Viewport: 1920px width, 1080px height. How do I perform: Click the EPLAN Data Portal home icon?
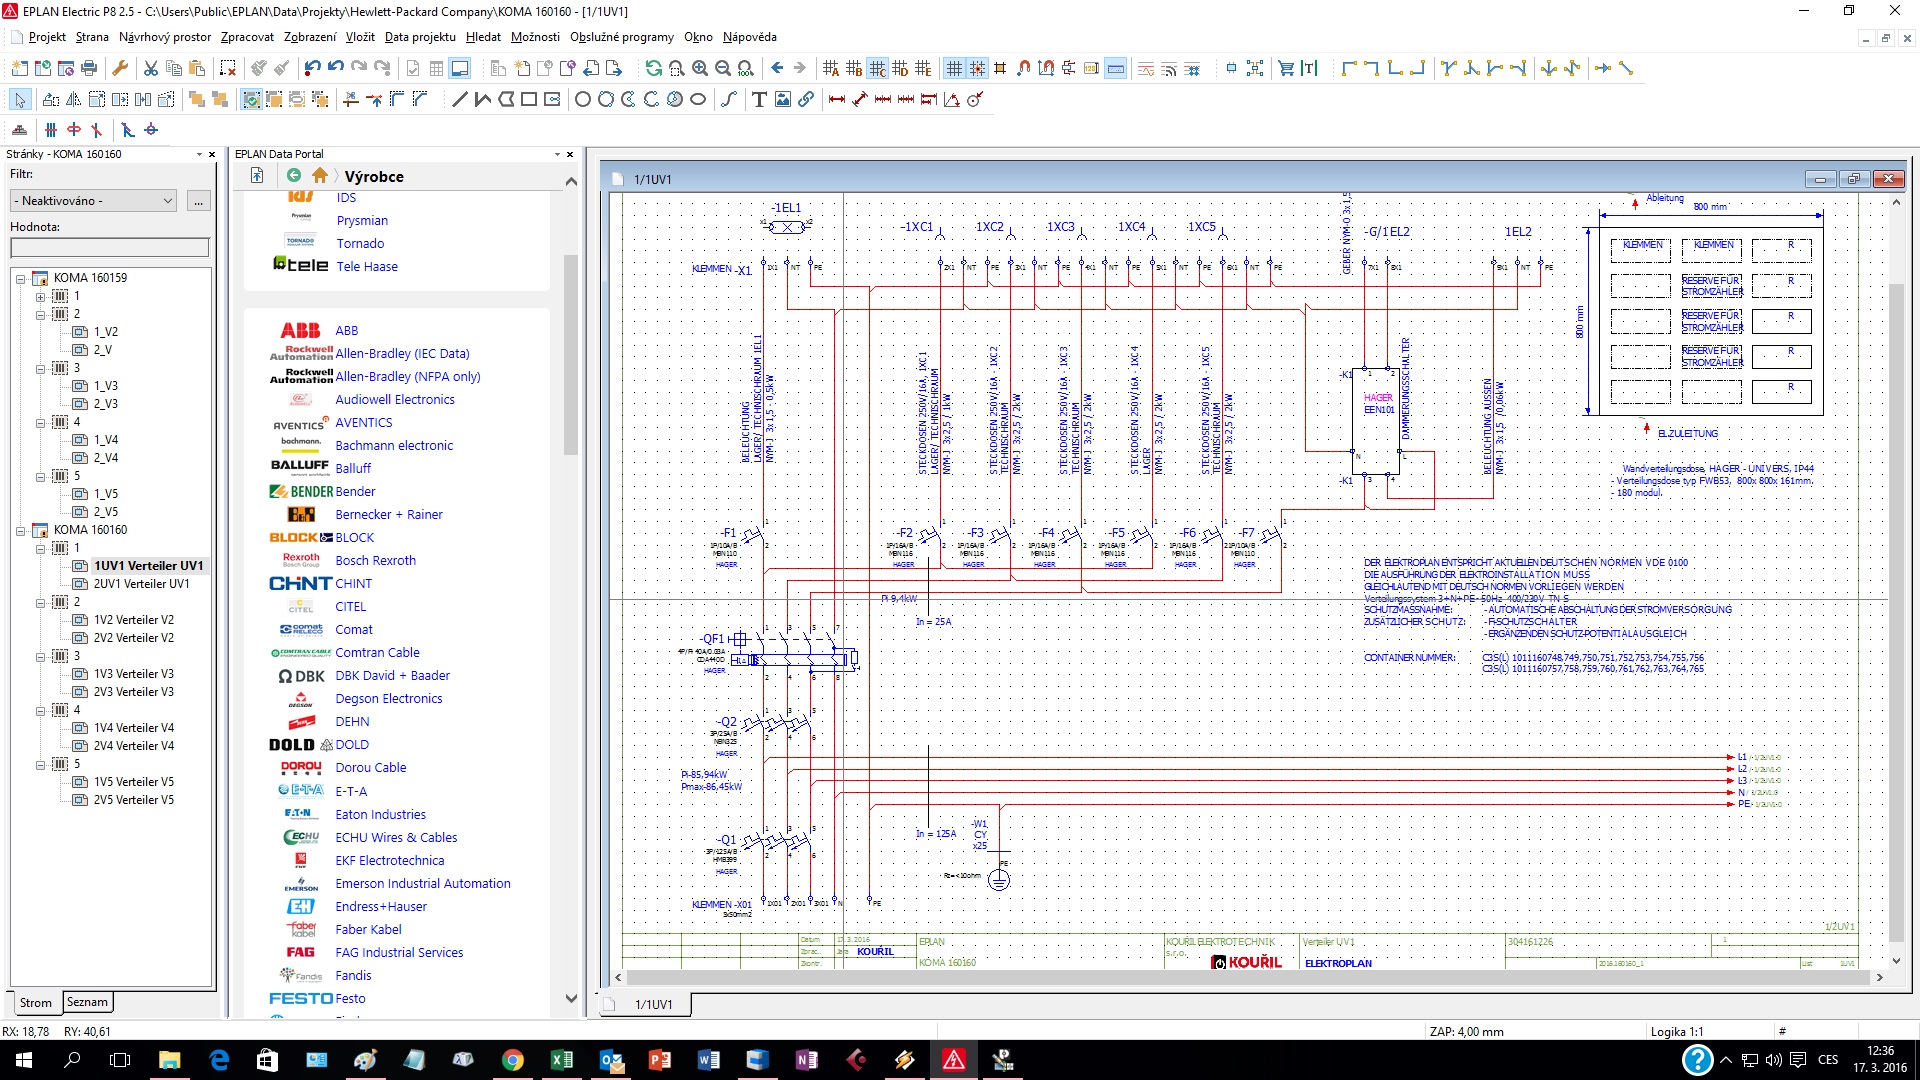tap(315, 175)
